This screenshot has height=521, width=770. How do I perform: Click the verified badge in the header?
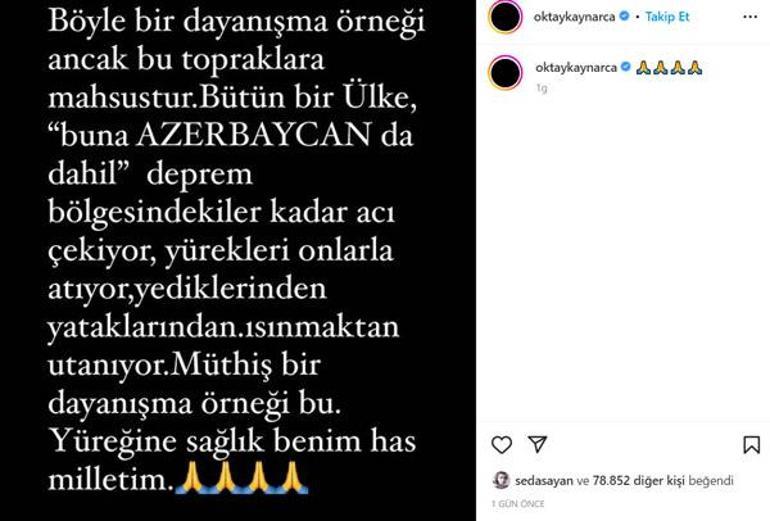click(x=624, y=16)
